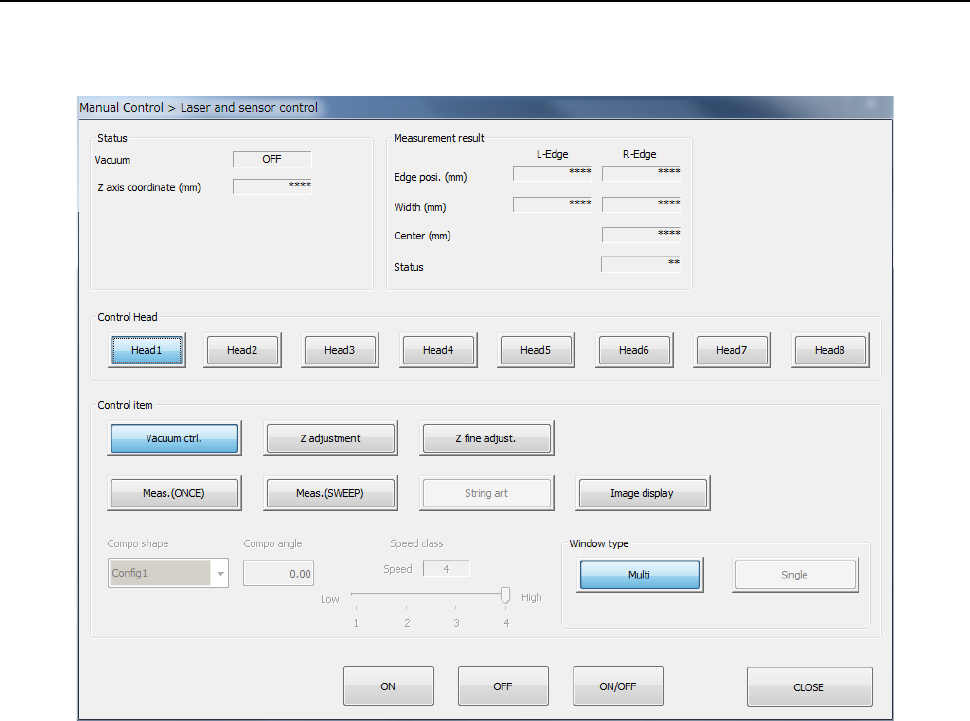Close the laser and sensor control window

click(x=809, y=687)
